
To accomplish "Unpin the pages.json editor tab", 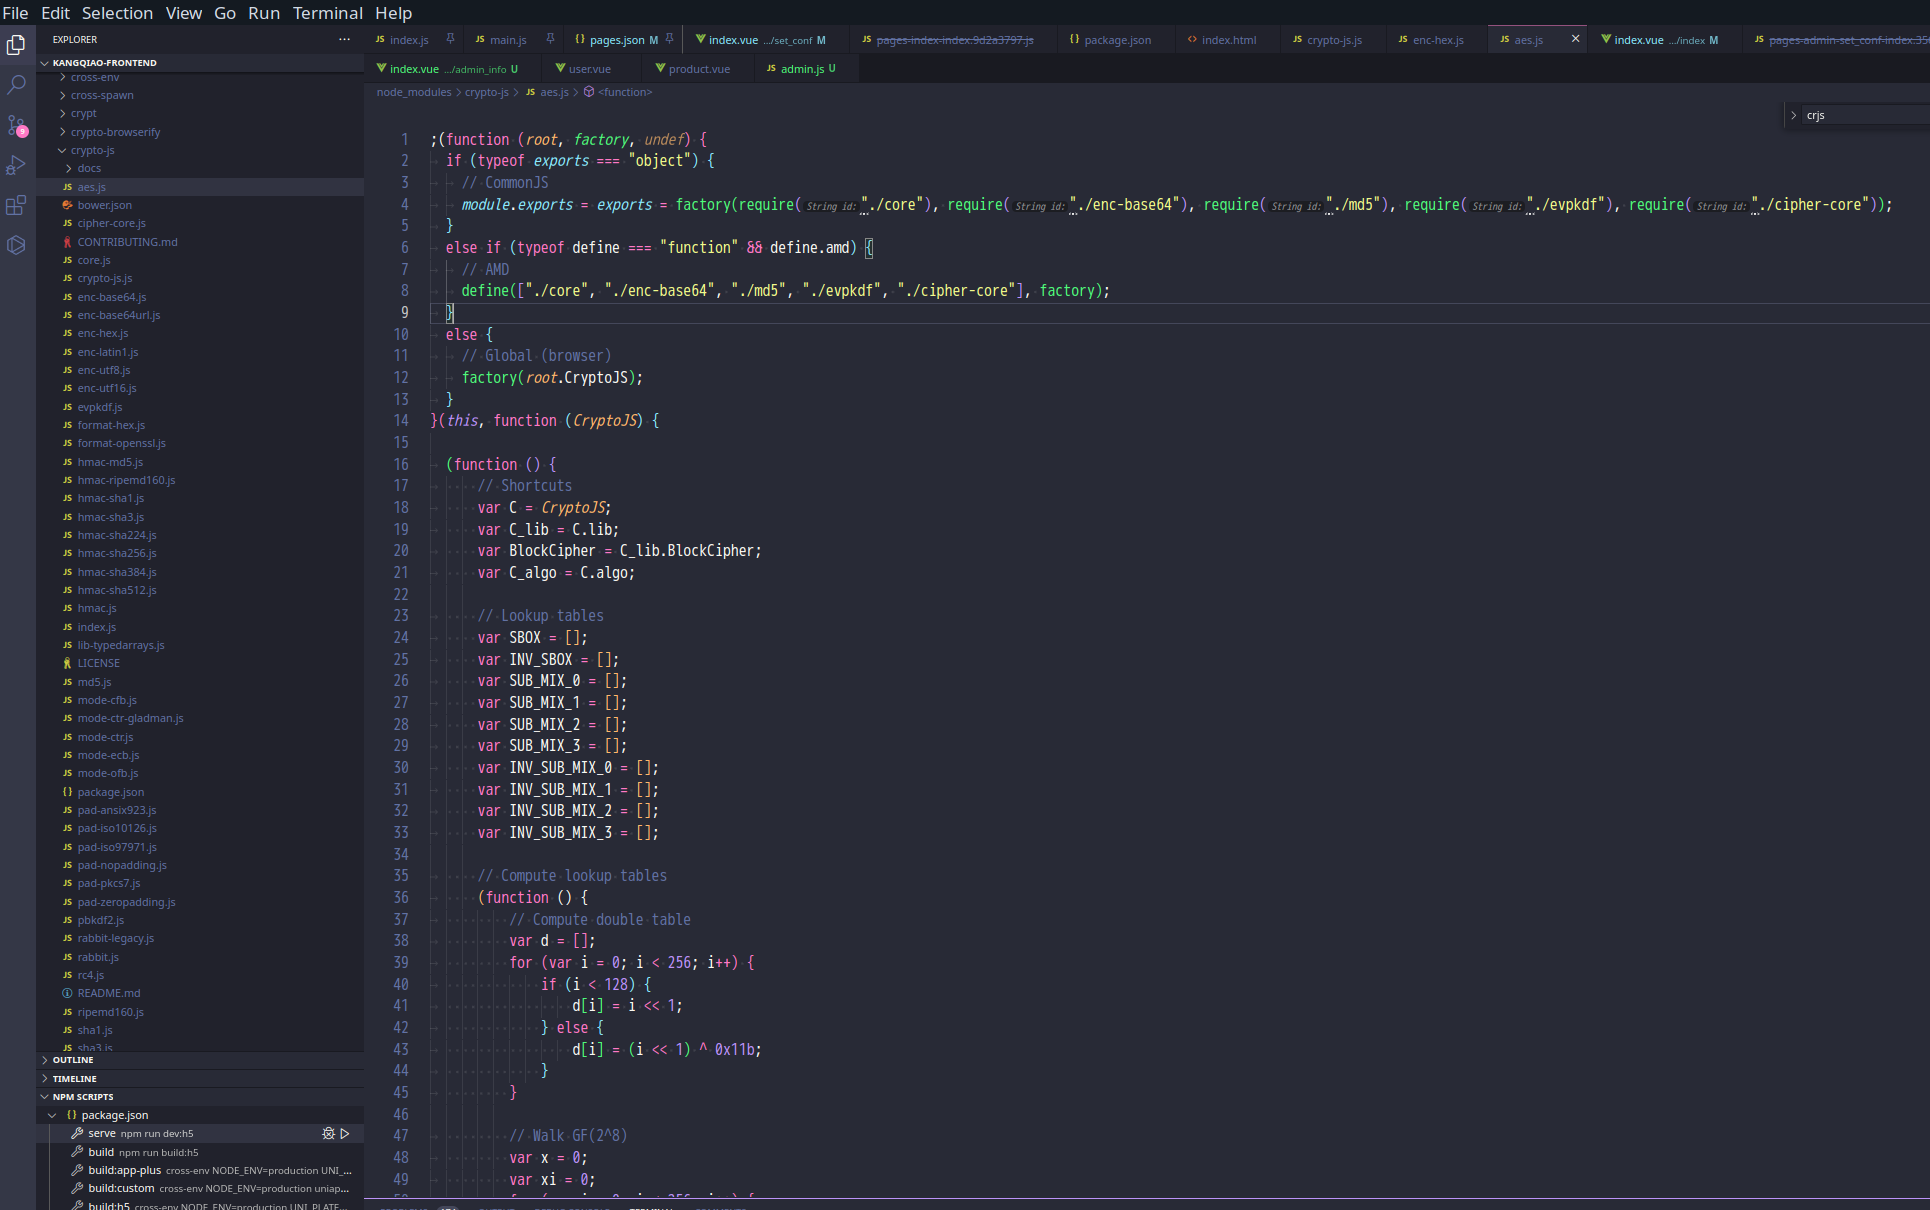I will tap(670, 39).
